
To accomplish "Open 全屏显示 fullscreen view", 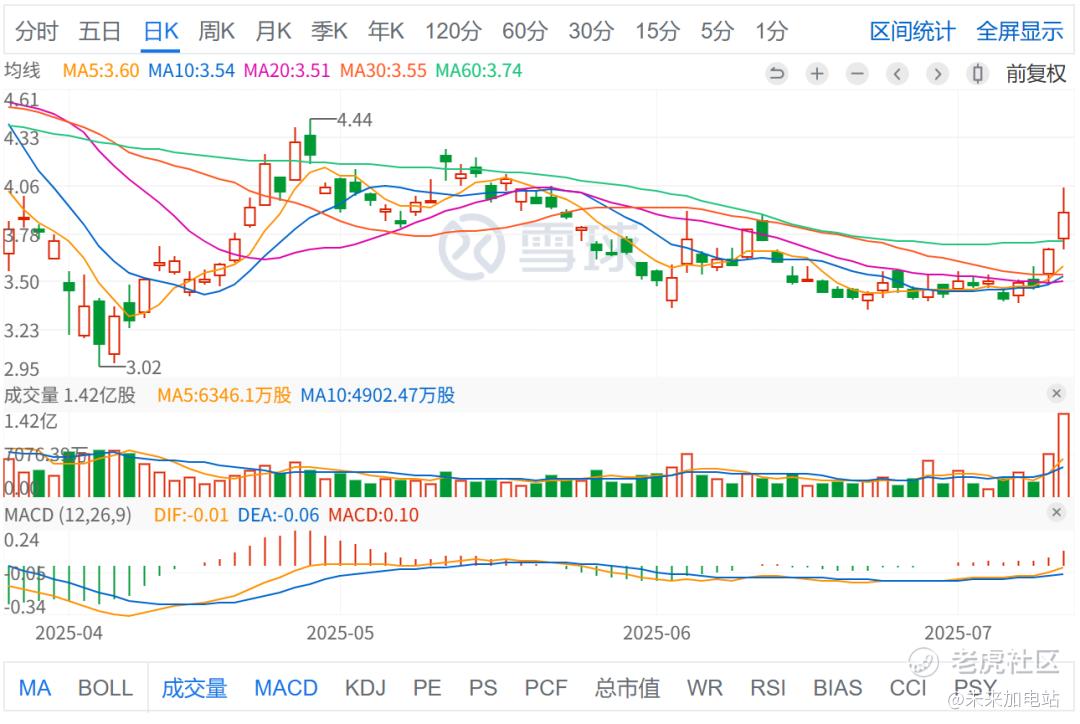I will [1019, 31].
